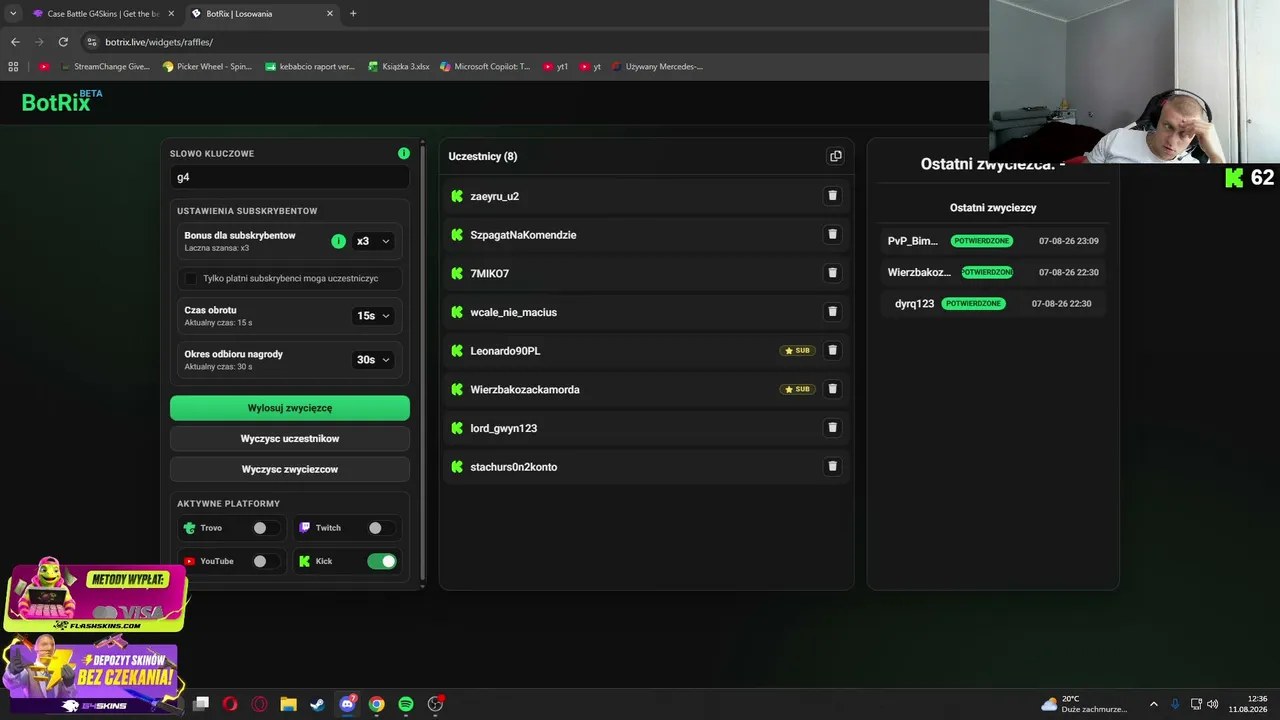The width and height of the screenshot is (1280, 720).
Task: Open the kebabcio raport bookmark
Action: point(310,67)
